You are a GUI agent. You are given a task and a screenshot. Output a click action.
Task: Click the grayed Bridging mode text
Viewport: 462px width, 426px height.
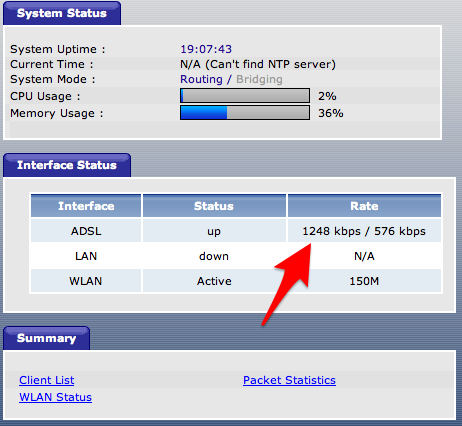pyautogui.click(x=259, y=79)
